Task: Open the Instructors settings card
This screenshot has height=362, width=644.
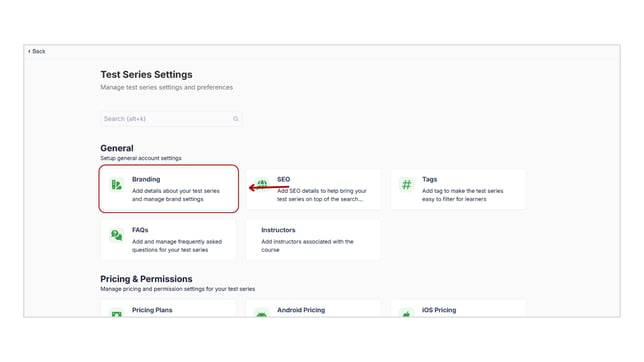Action: point(313,240)
